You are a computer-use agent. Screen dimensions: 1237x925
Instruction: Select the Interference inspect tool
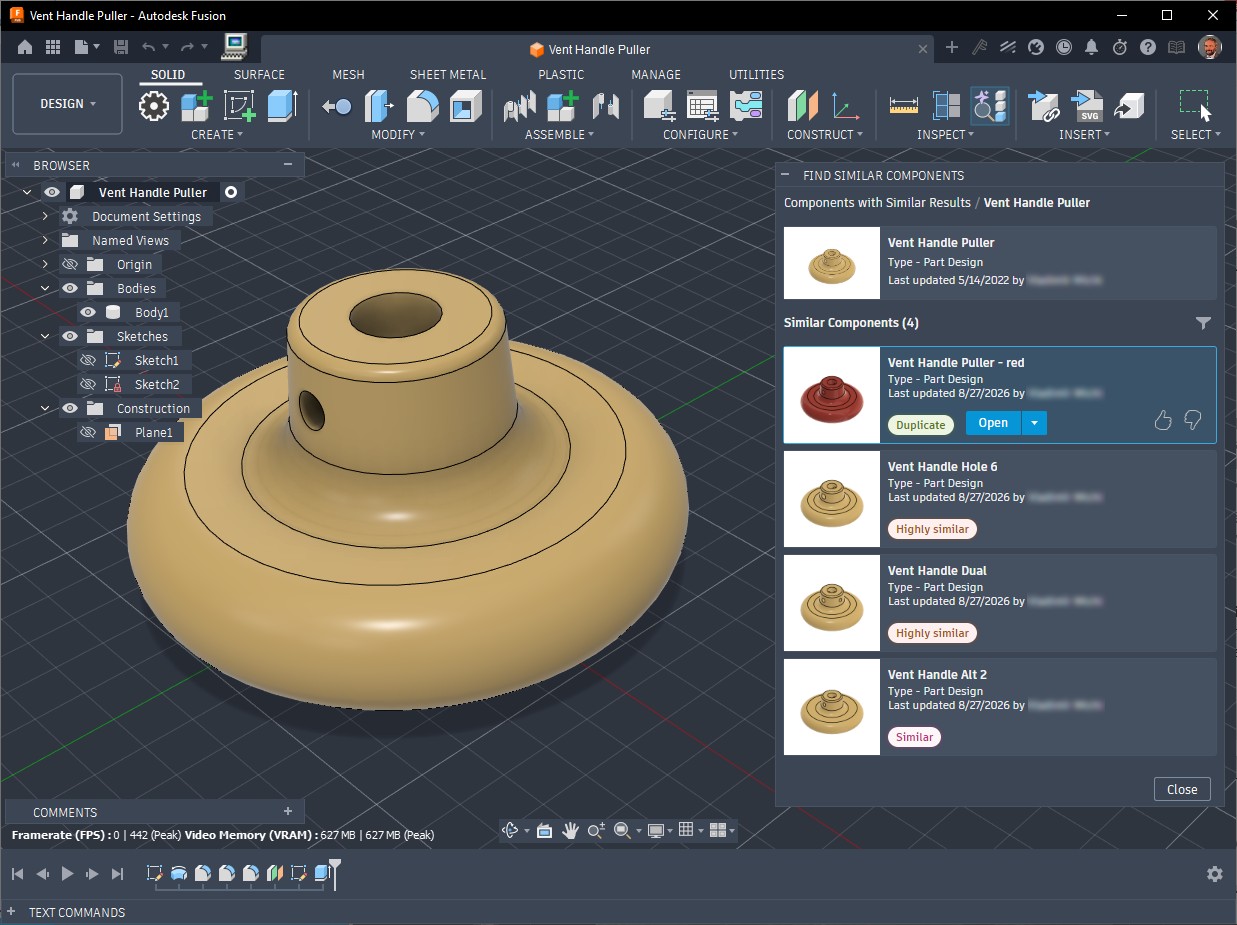[x=946, y=105]
